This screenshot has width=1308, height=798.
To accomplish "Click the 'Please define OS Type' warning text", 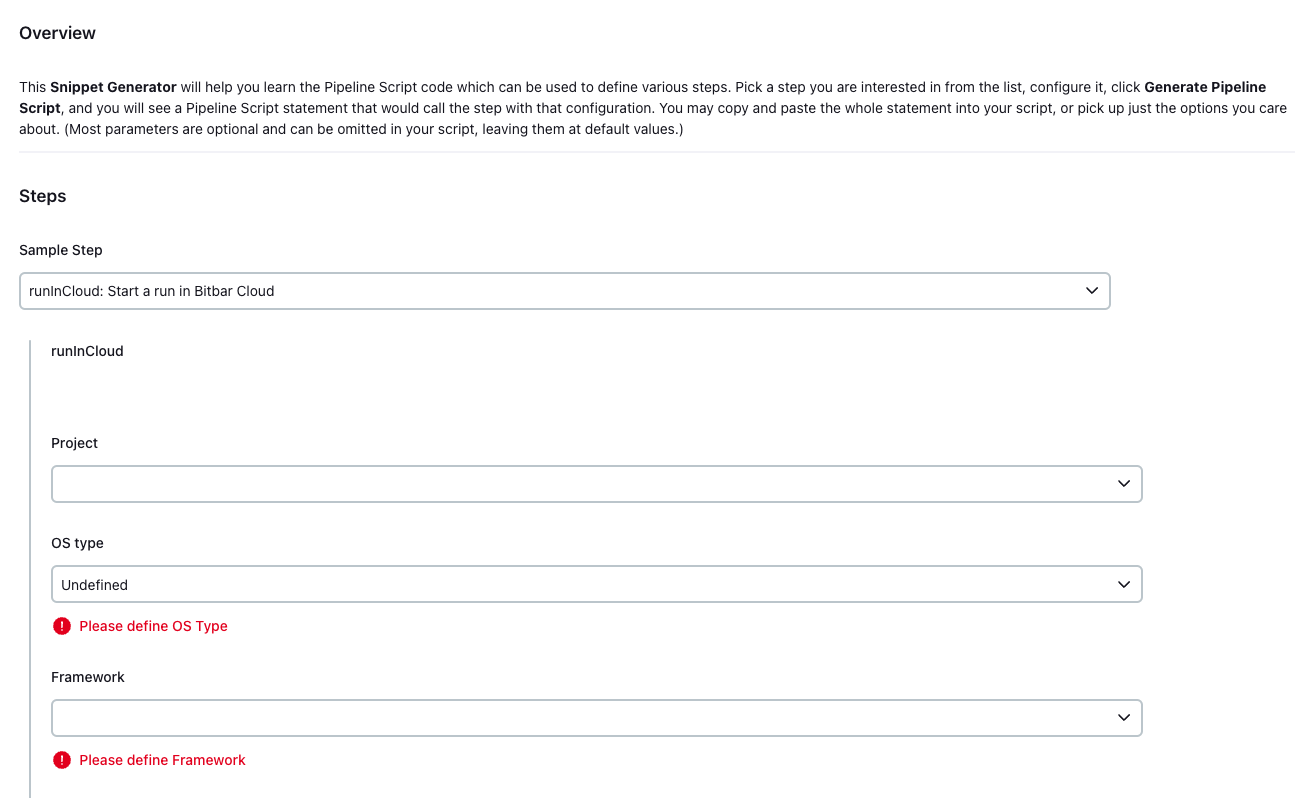I will [153, 625].
